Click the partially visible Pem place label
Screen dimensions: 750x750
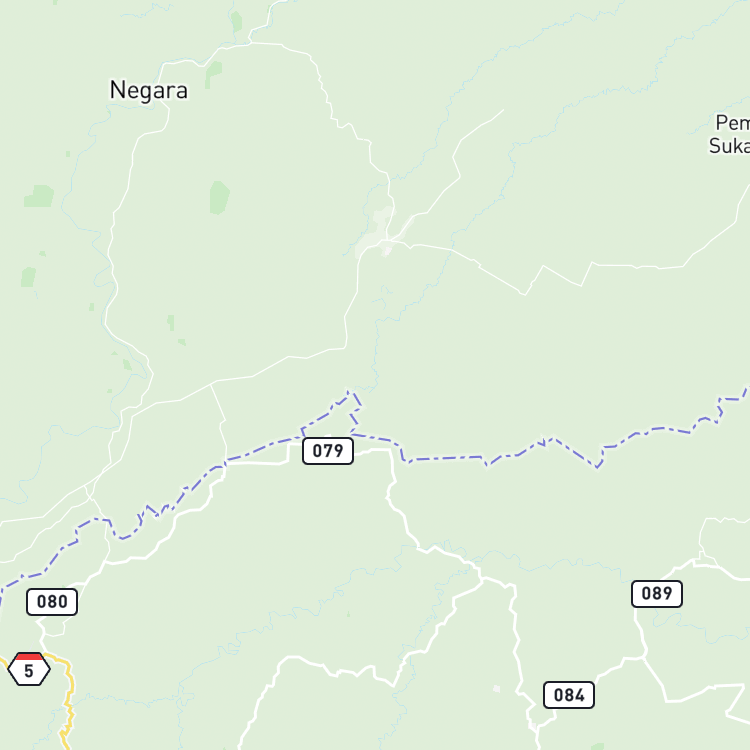[732, 123]
